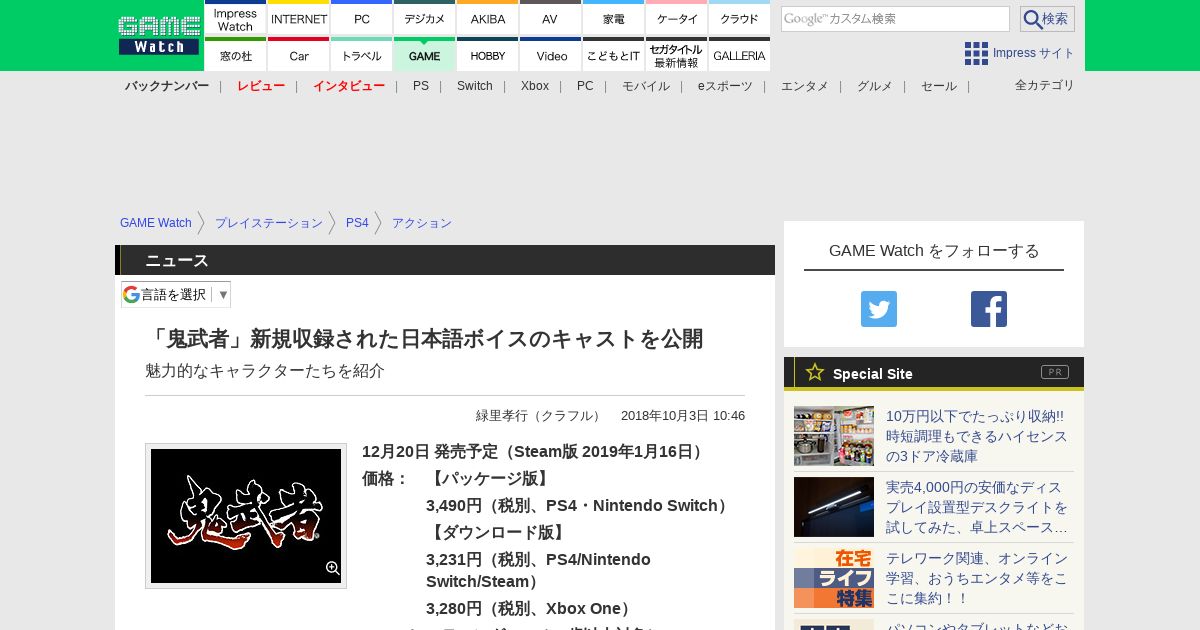Click the magnifier search button

pyautogui.click(x=1047, y=19)
